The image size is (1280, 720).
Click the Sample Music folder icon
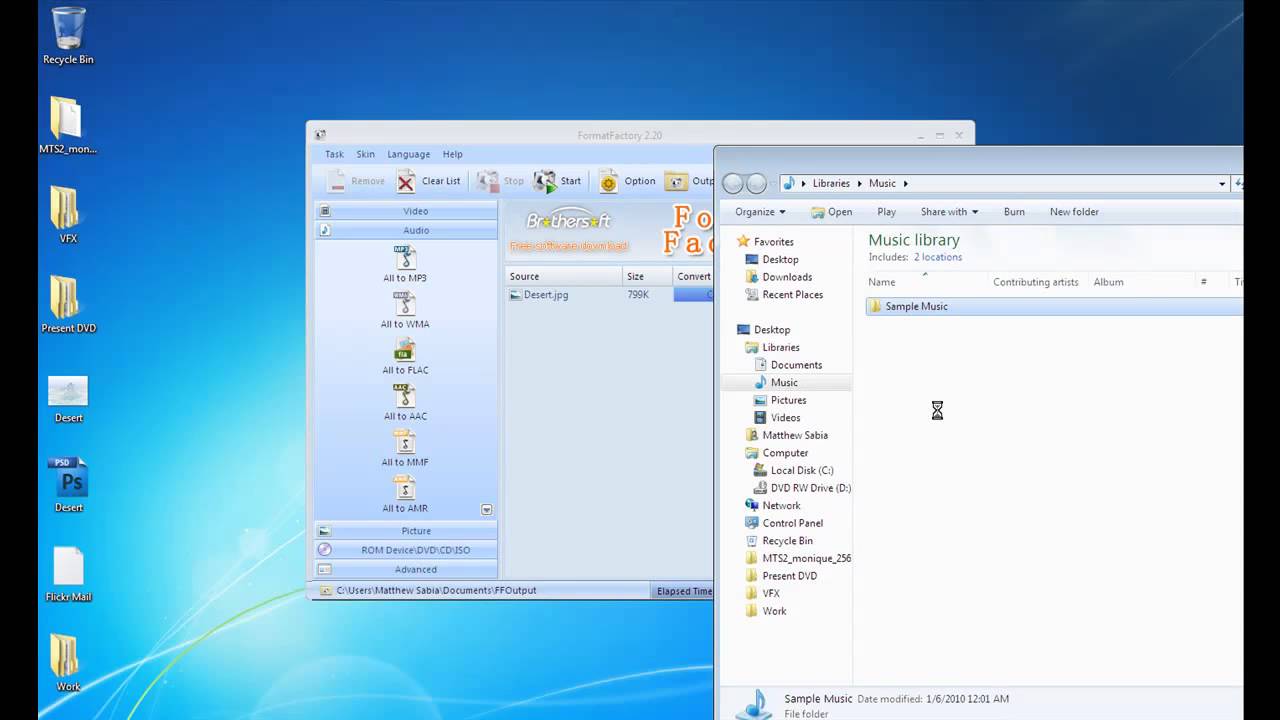click(876, 306)
